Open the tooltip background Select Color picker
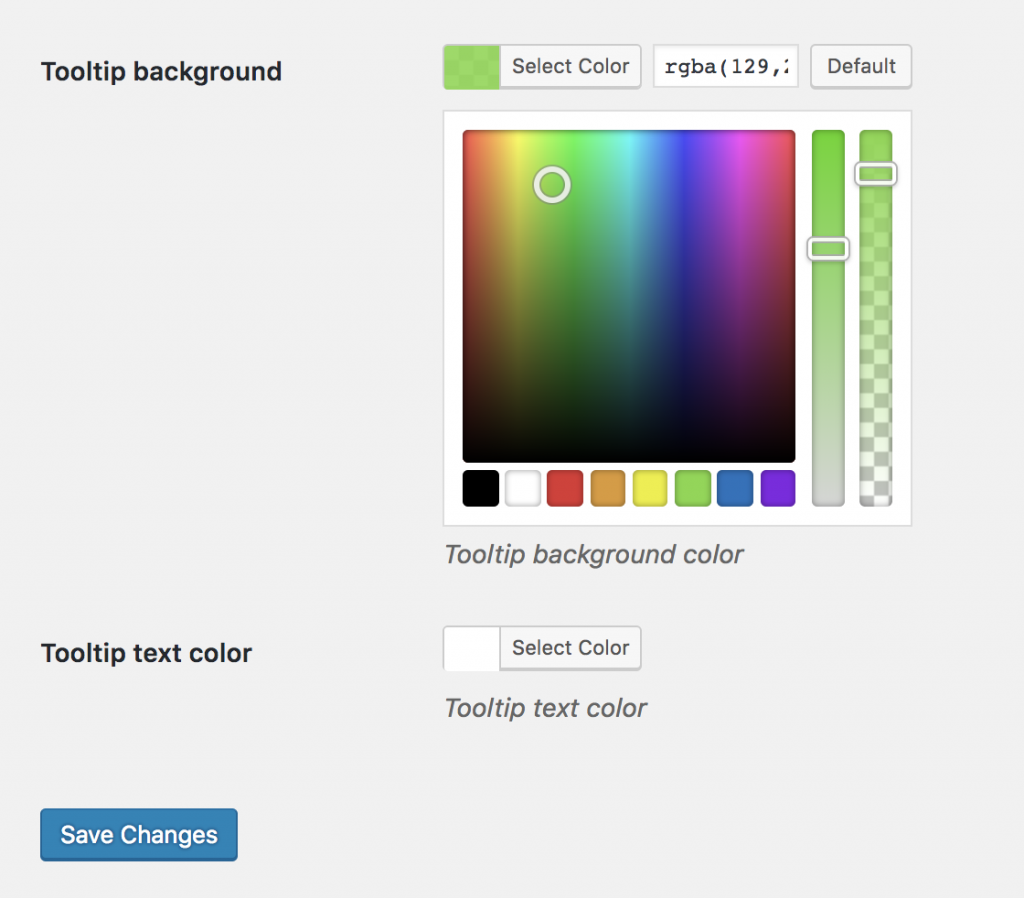Image resolution: width=1024 pixels, height=898 pixels. click(570, 66)
